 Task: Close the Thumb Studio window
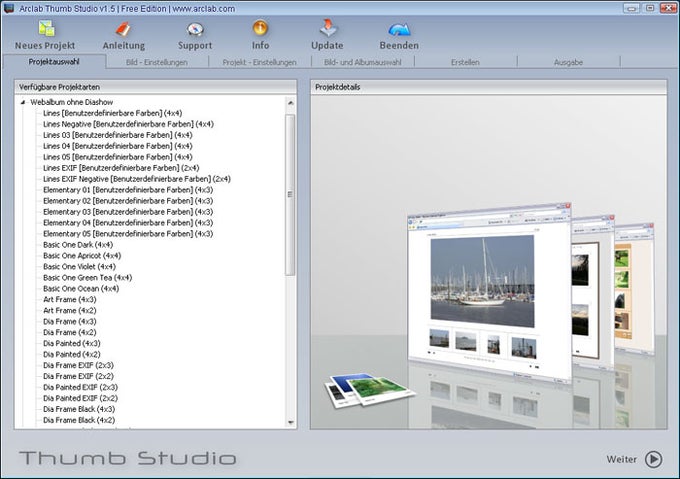click(x=668, y=8)
